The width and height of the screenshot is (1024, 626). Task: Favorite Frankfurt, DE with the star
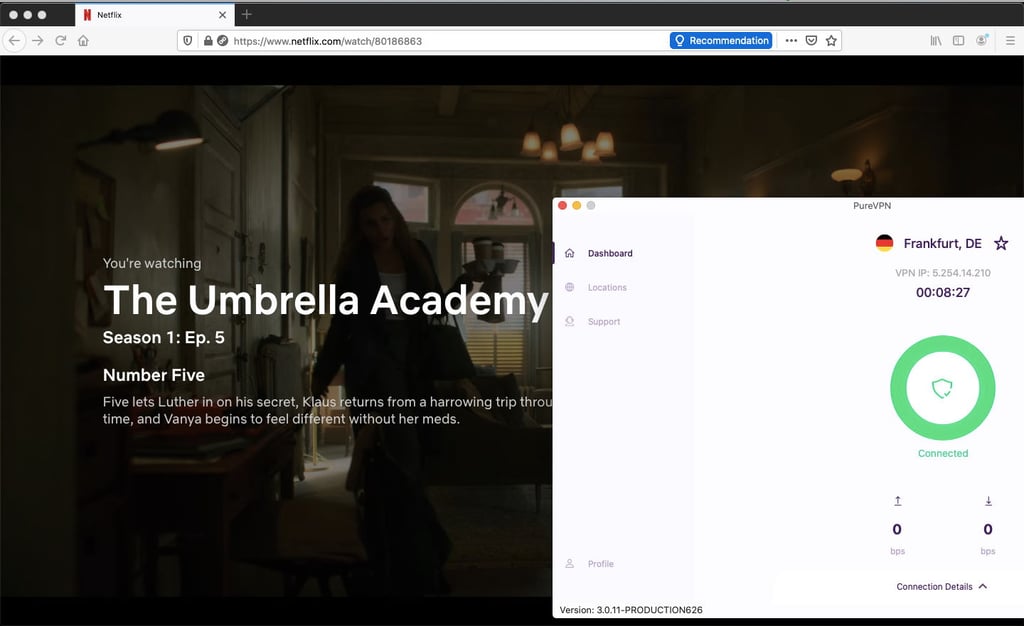click(x=1000, y=243)
